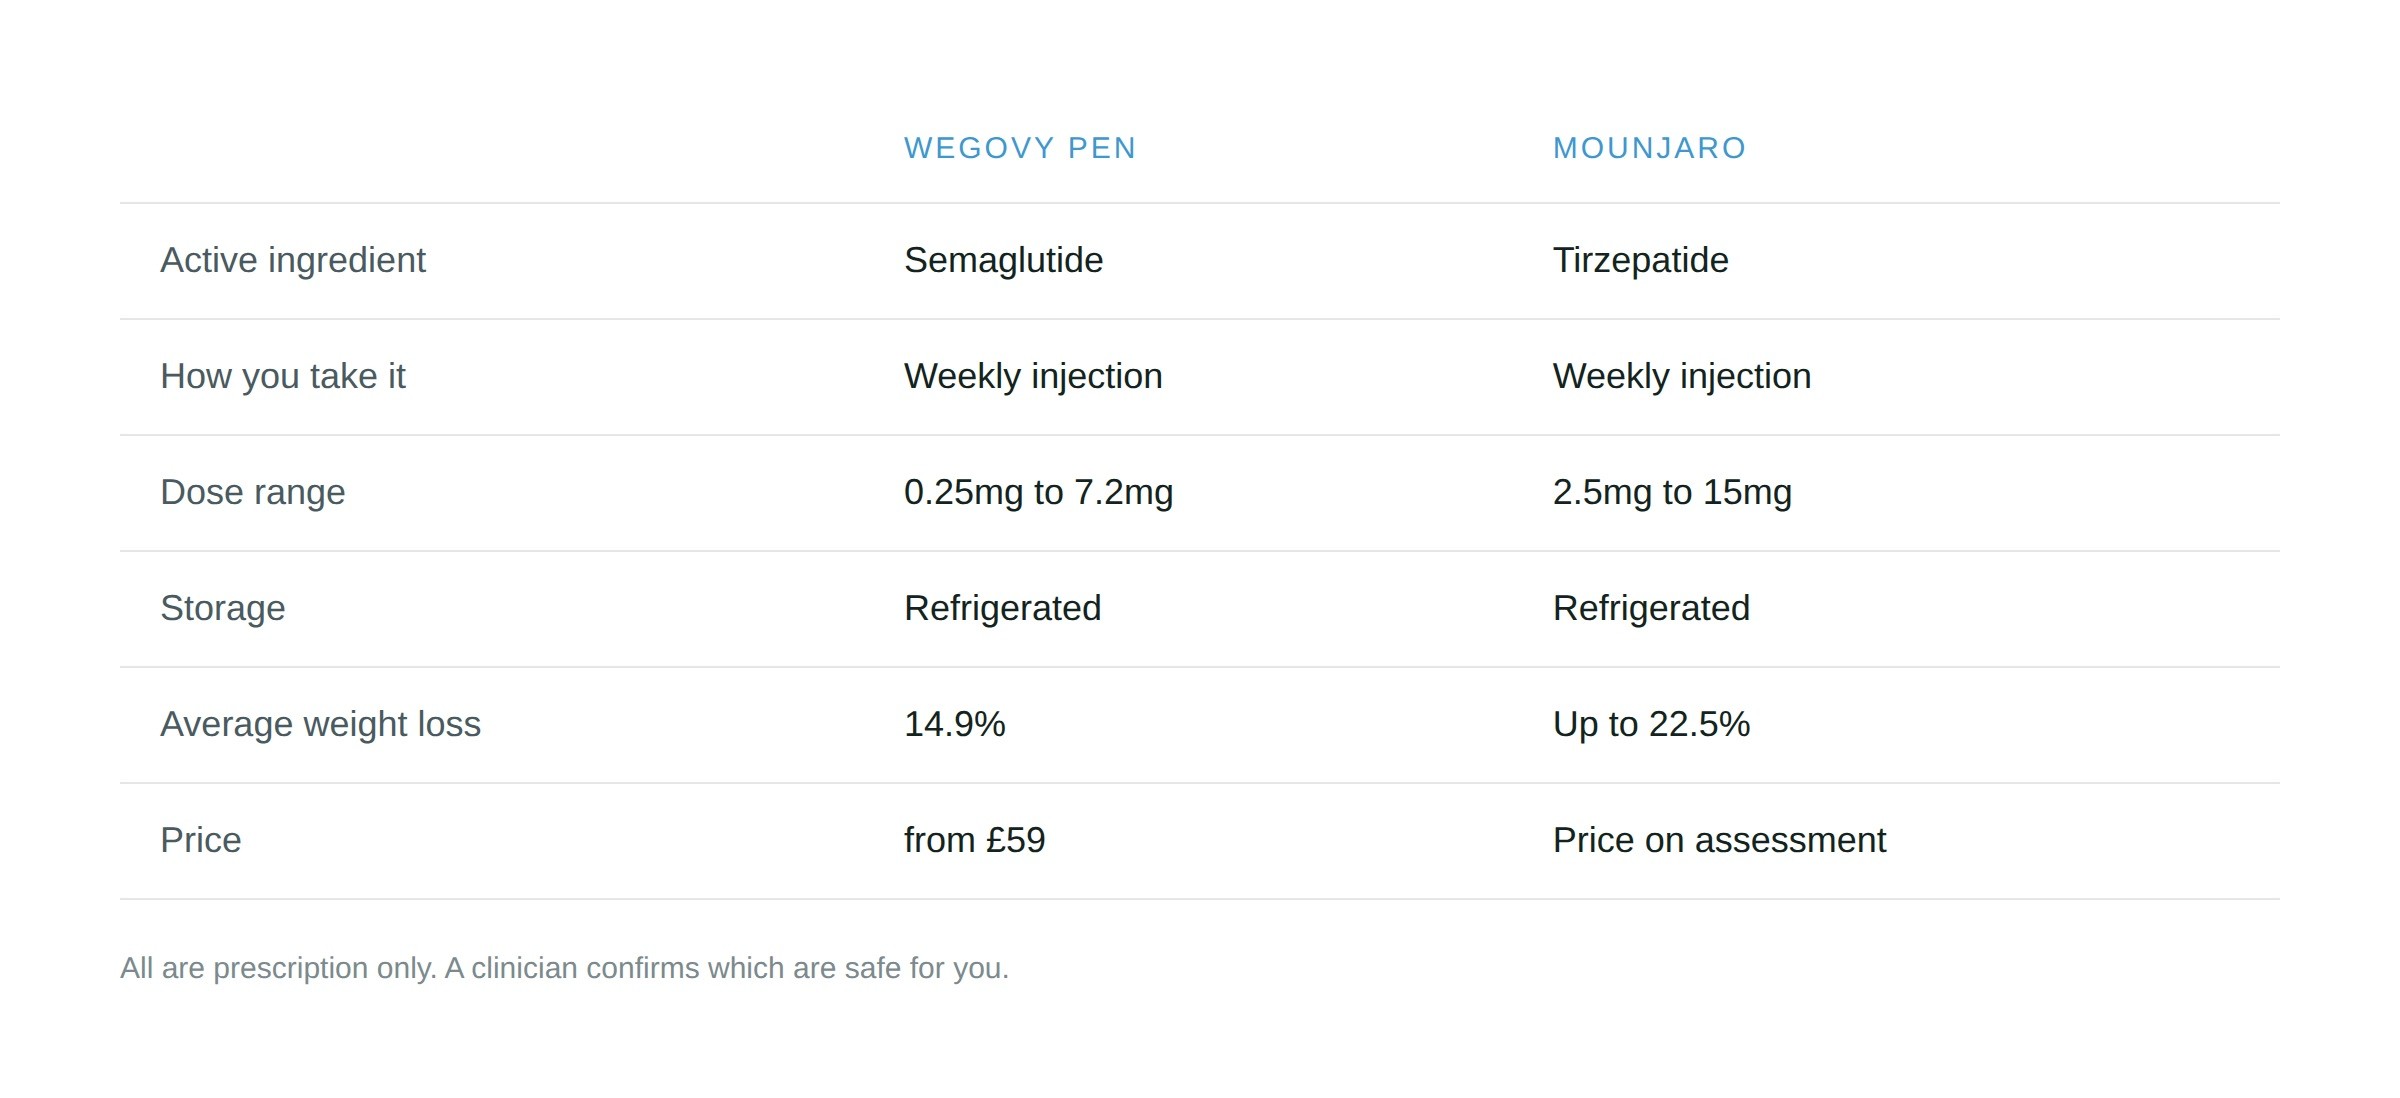The height and width of the screenshot is (1098, 2400).
Task: Click the prescription only disclaimer note
Action: pyautogui.click(x=565, y=969)
